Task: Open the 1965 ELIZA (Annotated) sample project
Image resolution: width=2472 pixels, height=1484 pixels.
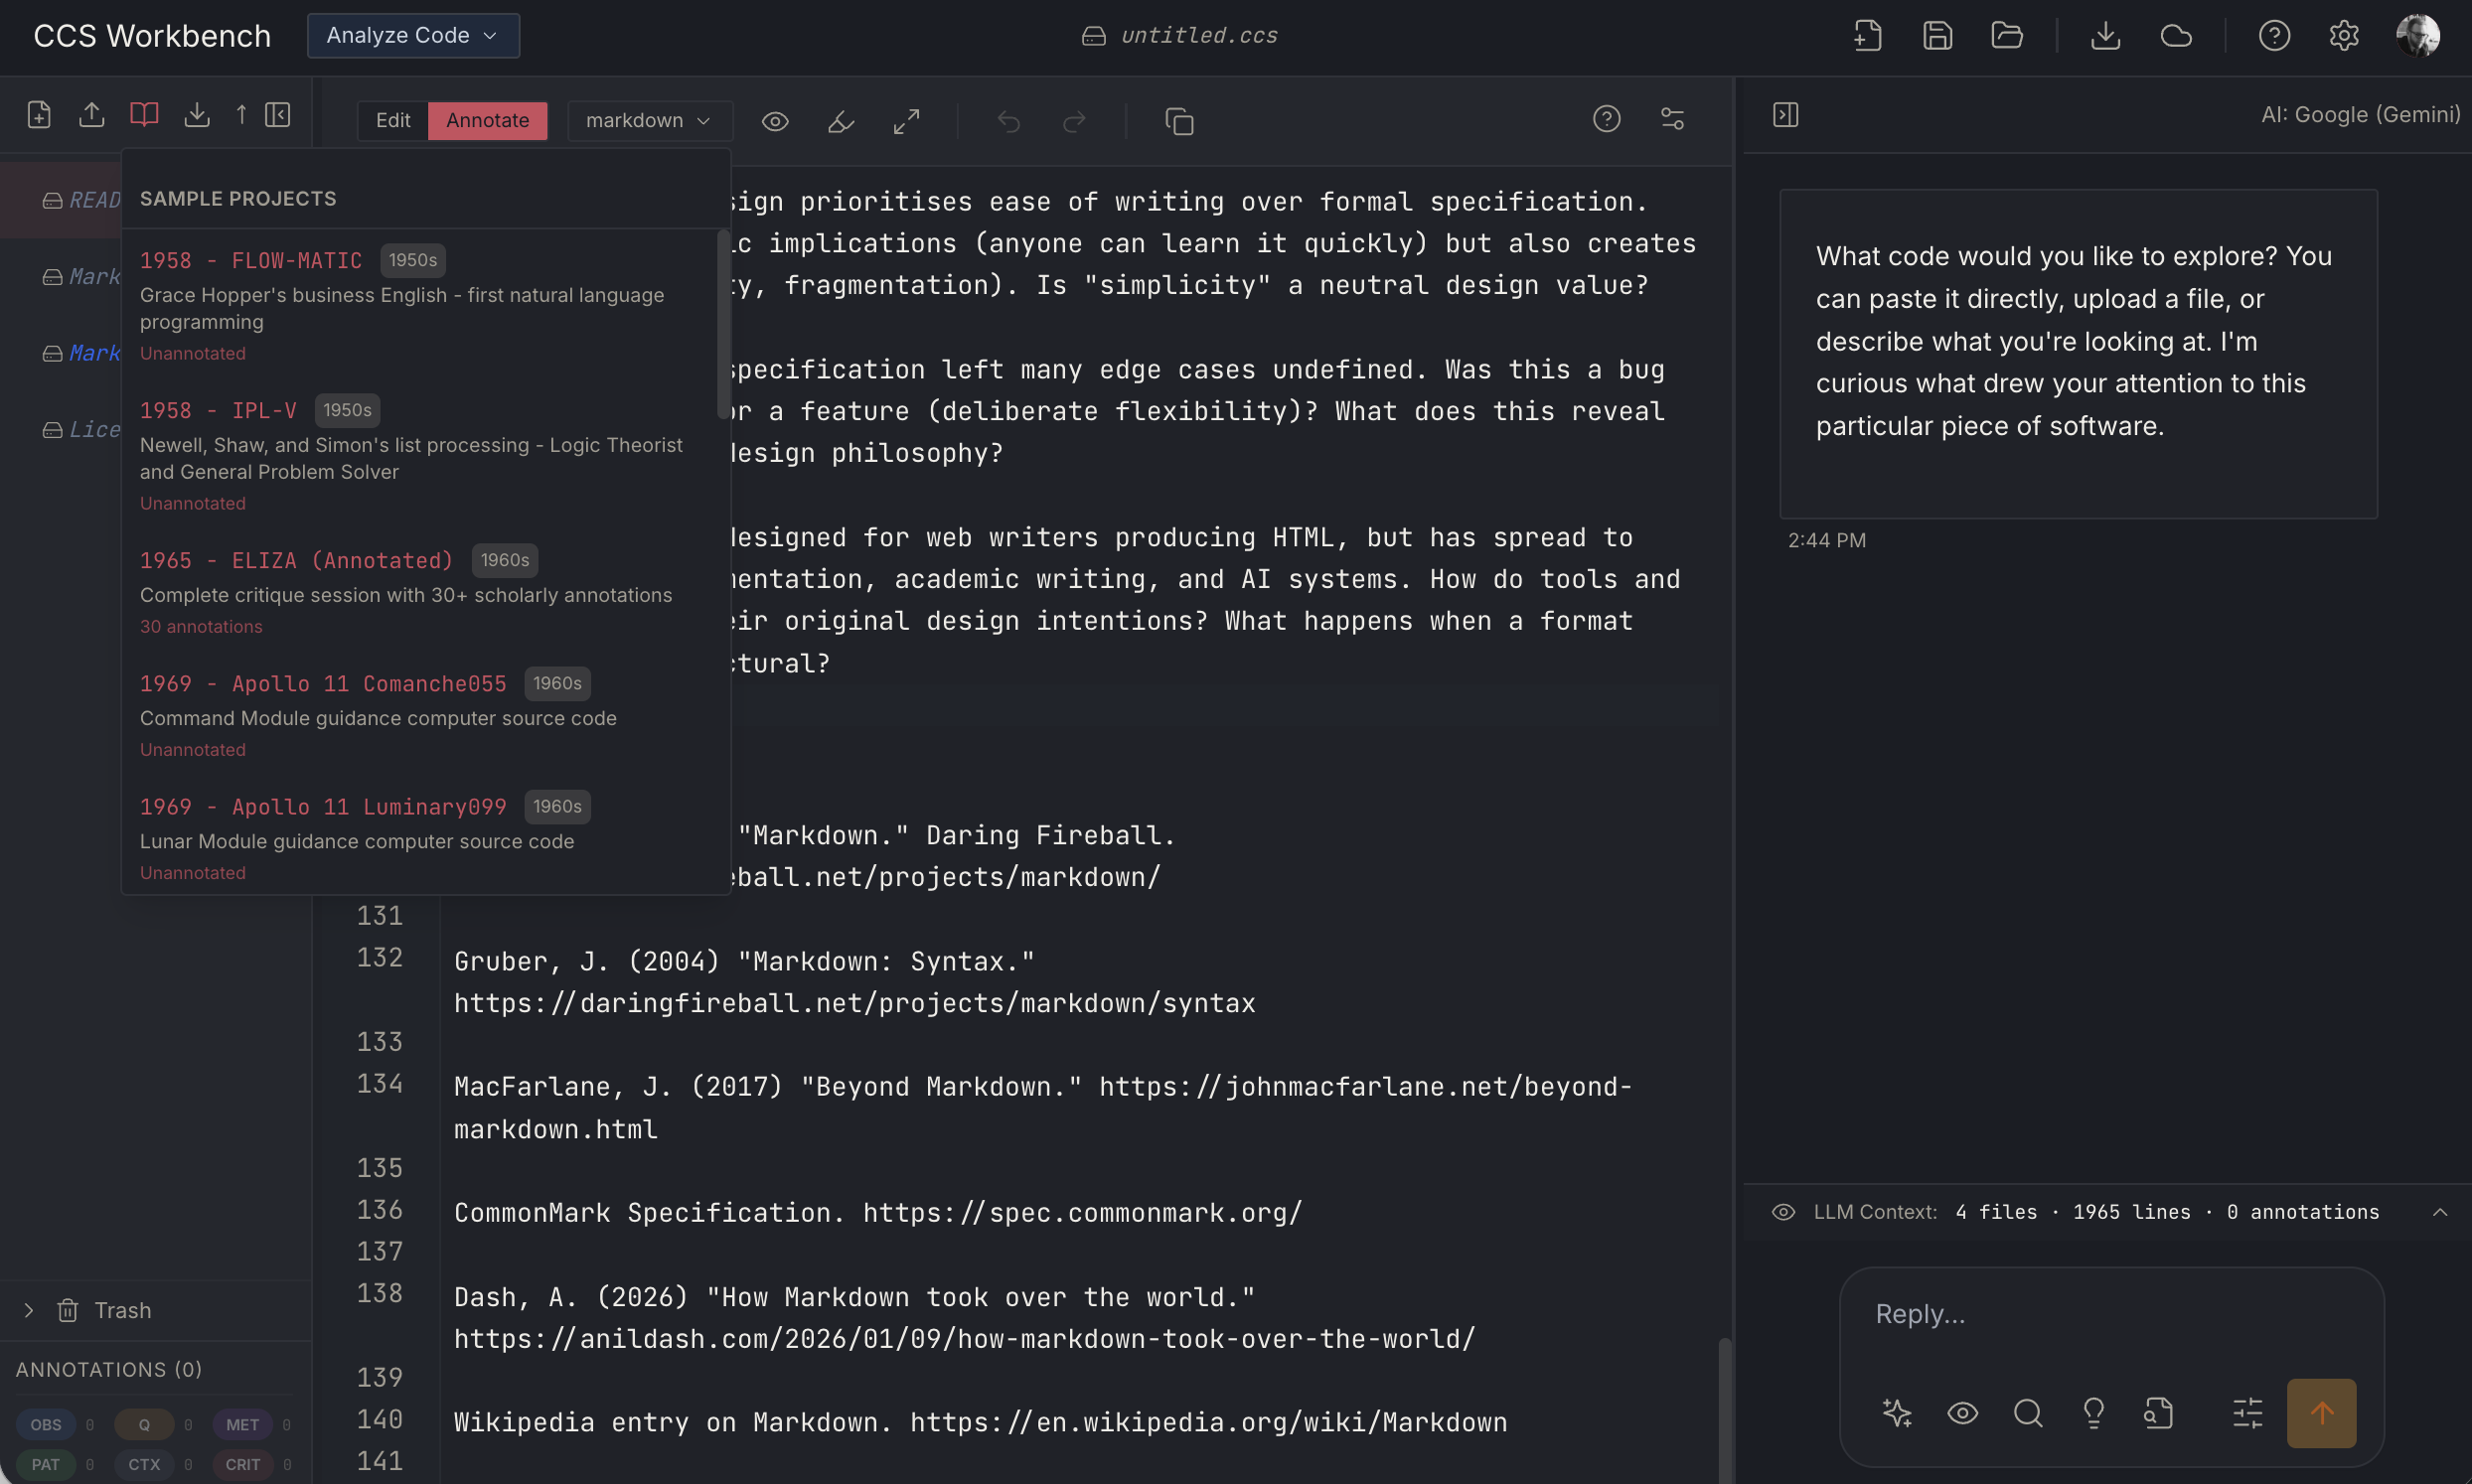Action: (296, 560)
